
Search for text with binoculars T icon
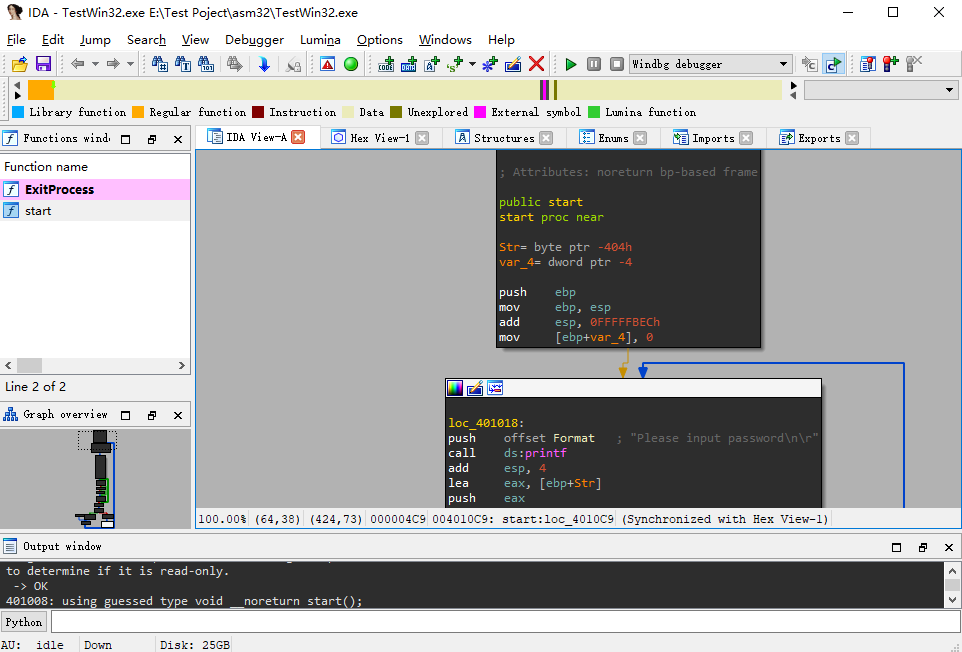183,64
